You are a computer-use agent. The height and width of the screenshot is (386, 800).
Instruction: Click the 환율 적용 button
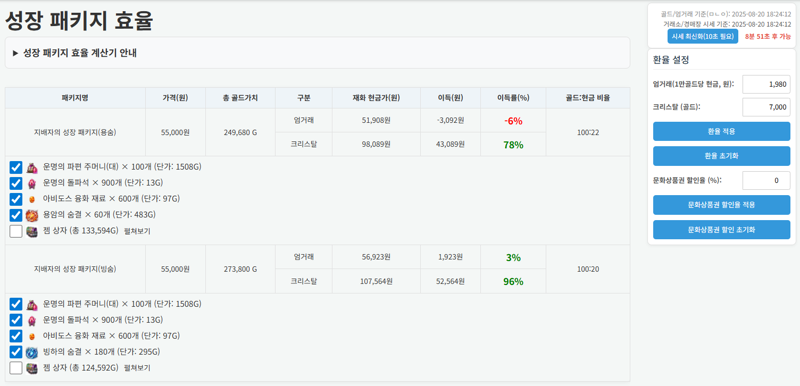[x=721, y=132]
